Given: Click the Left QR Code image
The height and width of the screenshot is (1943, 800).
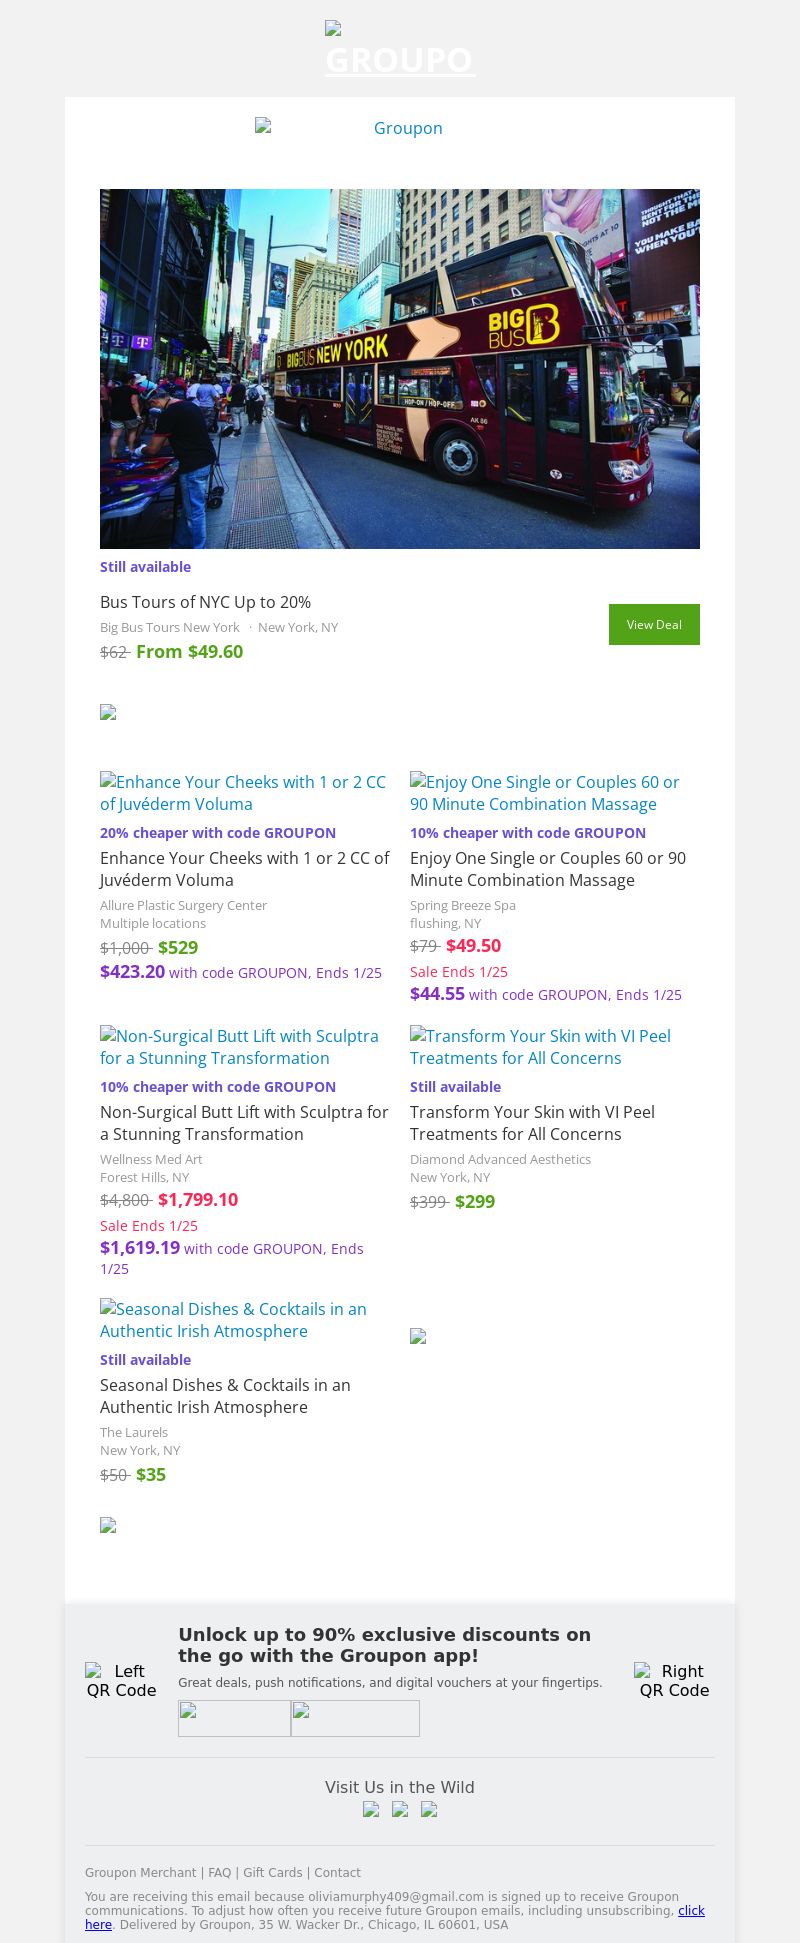Looking at the screenshot, I should click(x=121, y=1681).
